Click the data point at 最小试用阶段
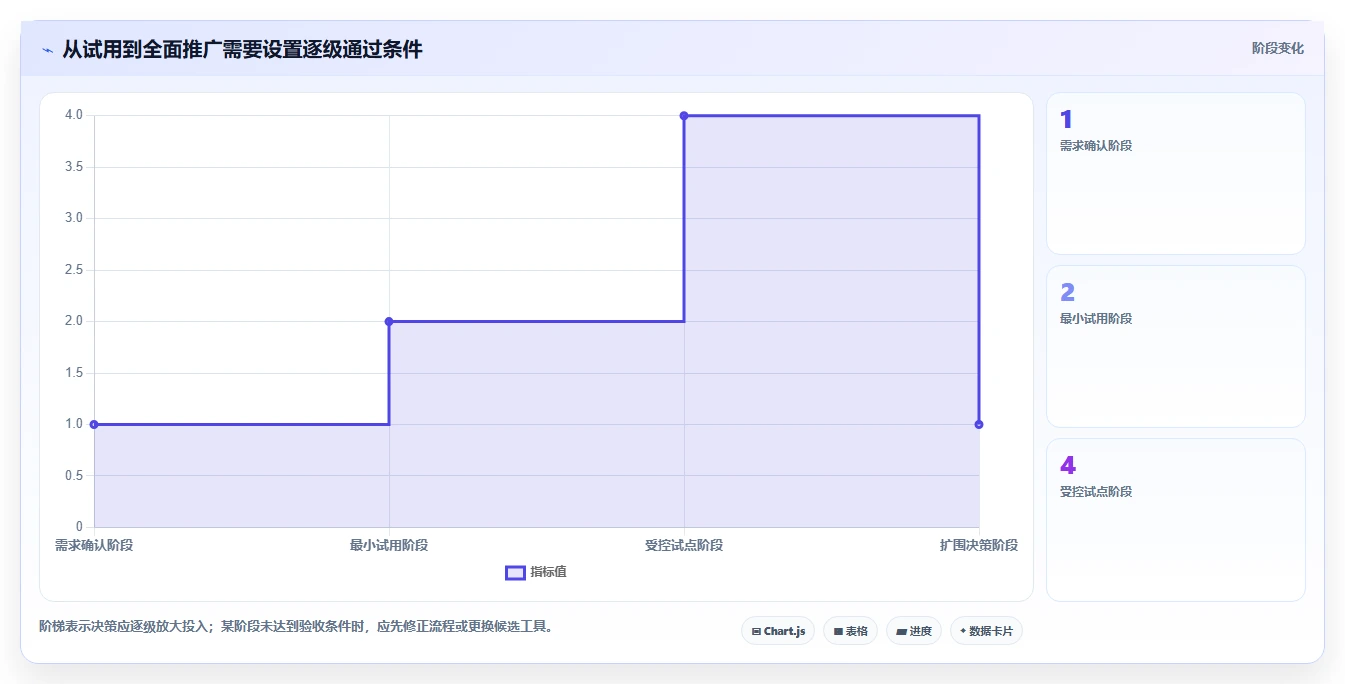This screenshot has height=684, width=1345. [x=389, y=321]
